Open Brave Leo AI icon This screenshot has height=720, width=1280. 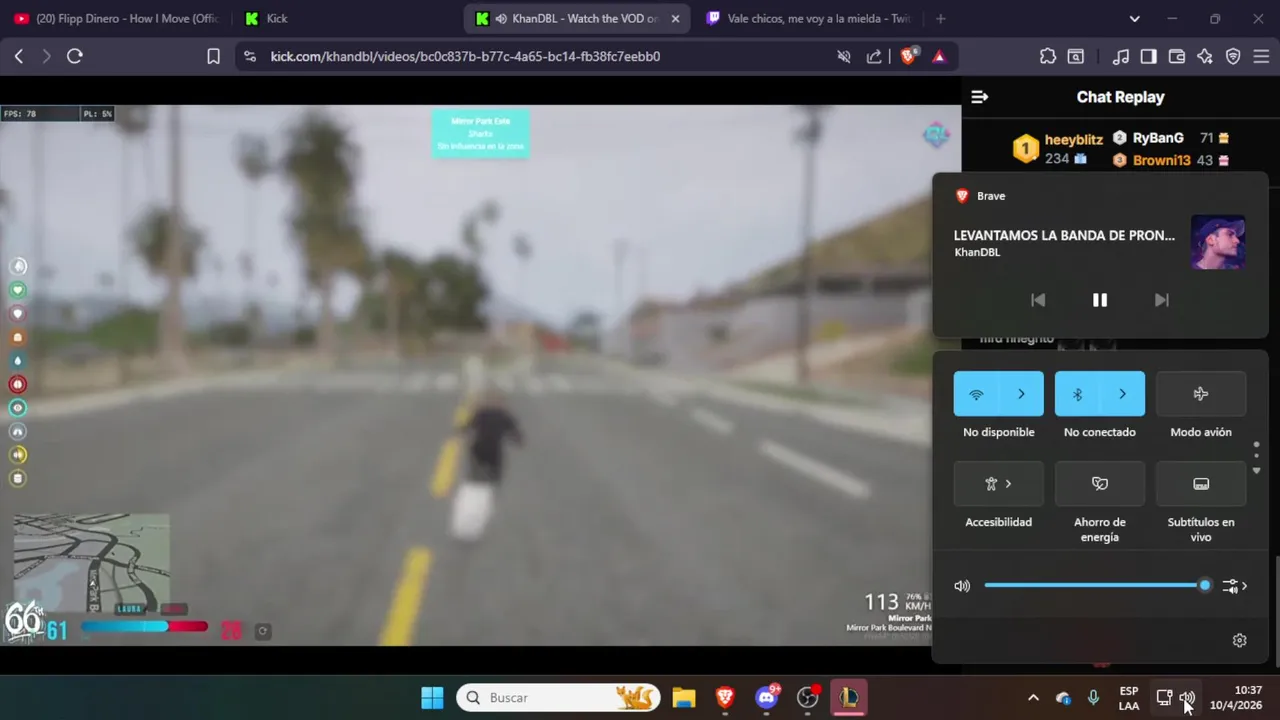point(1205,56)
